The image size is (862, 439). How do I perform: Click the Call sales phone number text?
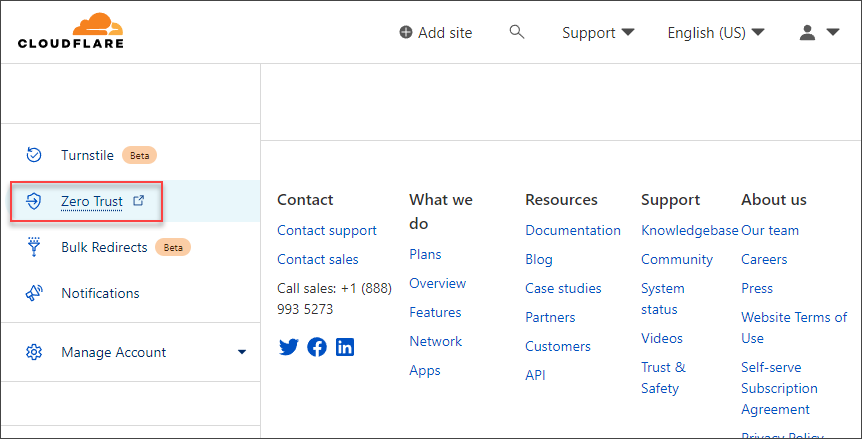[334, 298]
